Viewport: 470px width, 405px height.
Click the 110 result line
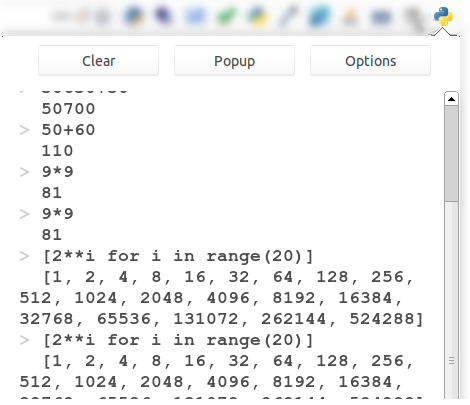pos(57,151)
